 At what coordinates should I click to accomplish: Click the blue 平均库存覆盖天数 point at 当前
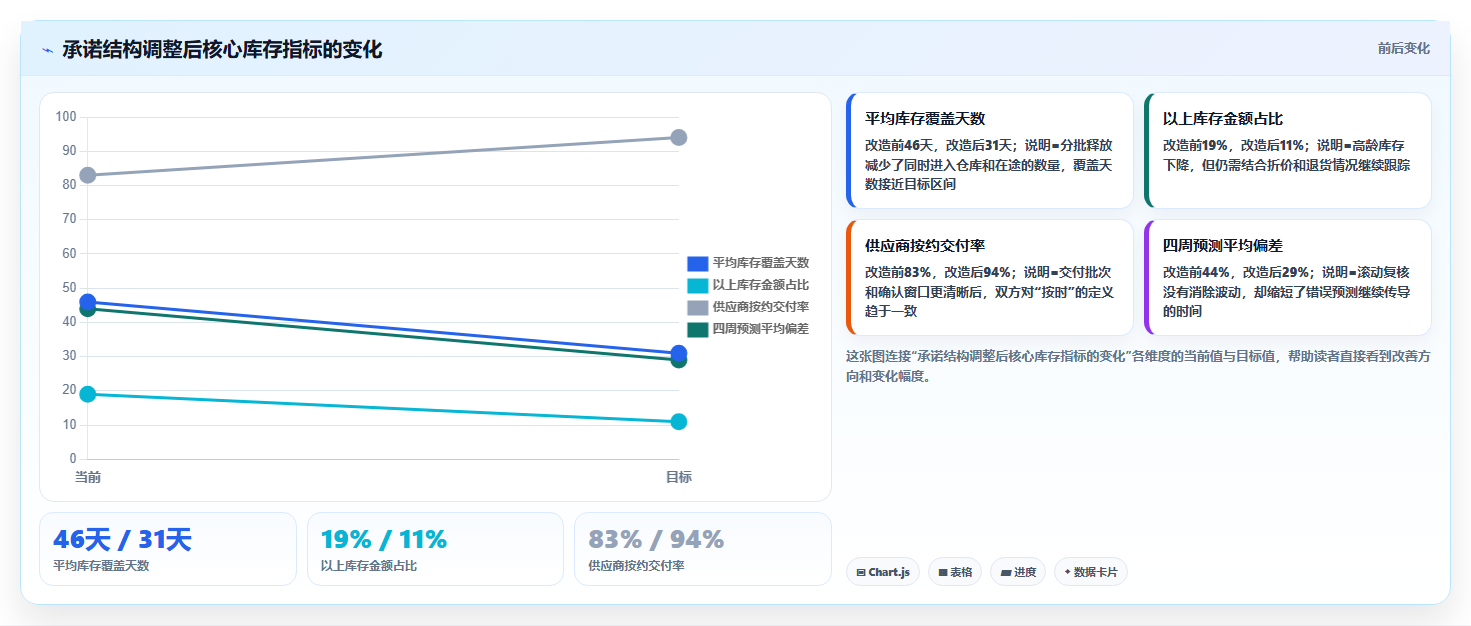pos(88,302)
